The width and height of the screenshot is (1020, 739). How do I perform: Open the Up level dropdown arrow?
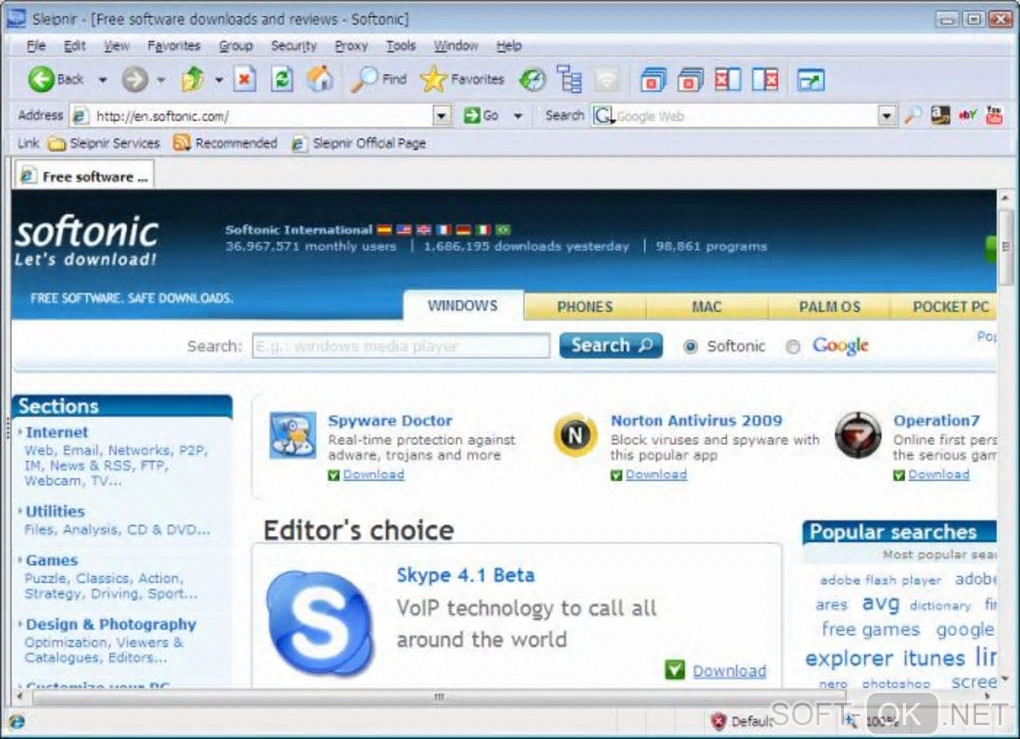(219, 80)
